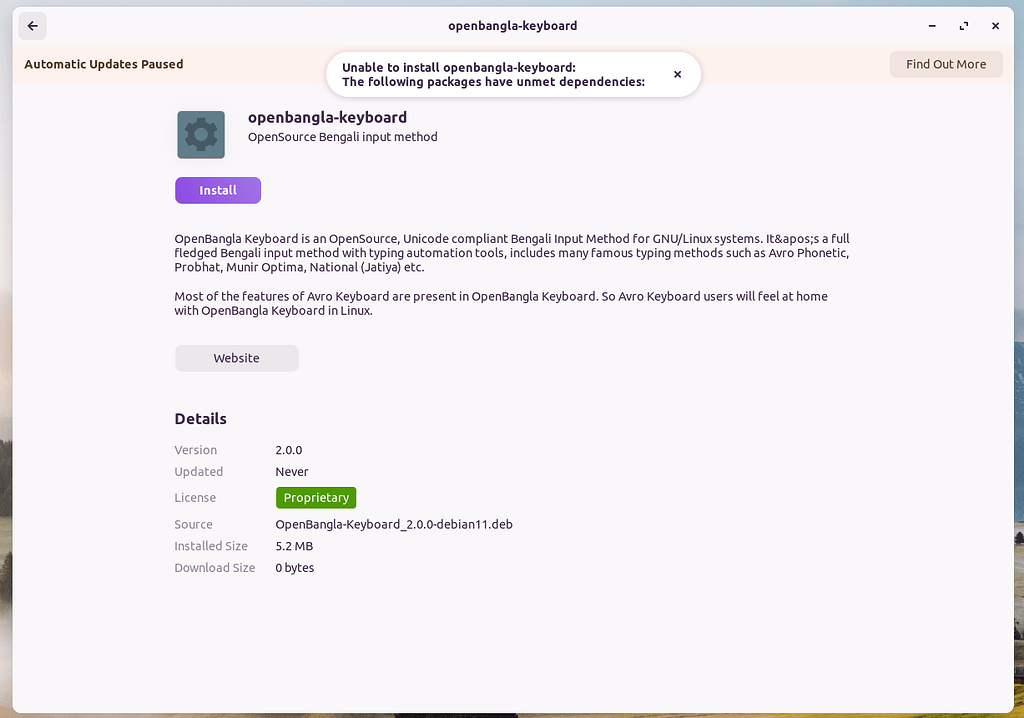This screenshot has width=1024, height=718.
Task: View the Proprietary license details
Action: (316, 497)
